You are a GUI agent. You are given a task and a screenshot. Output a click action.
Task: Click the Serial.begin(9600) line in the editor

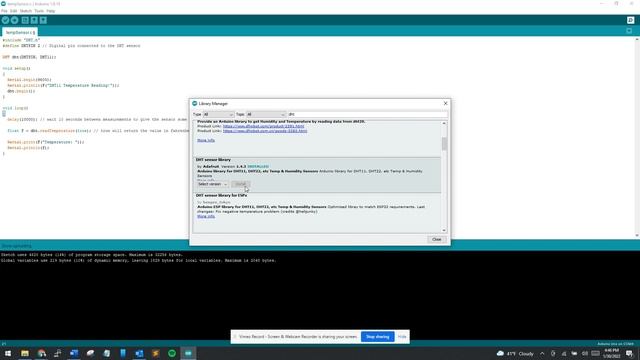29,80
